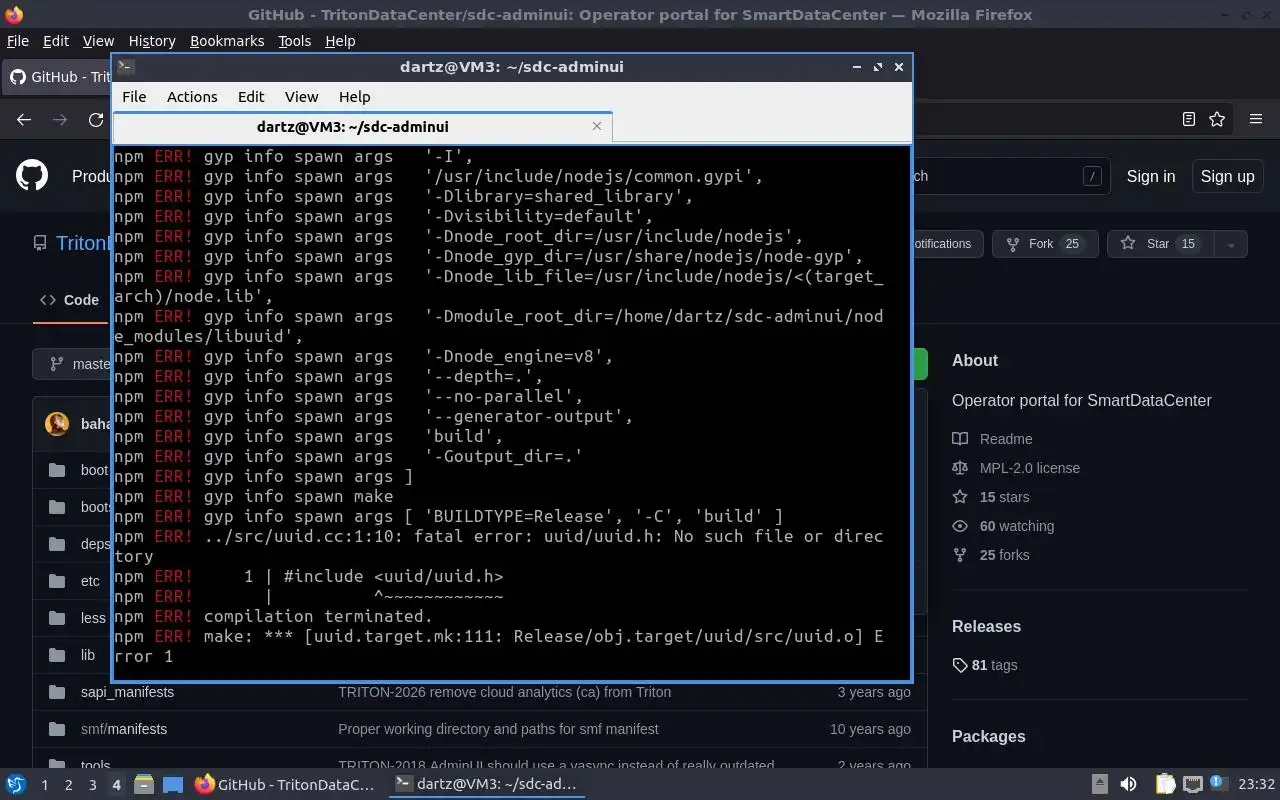The height and width of the screenshot is (800, 1280).
Task: View 25 forks link
Action: click(1004, 555)
